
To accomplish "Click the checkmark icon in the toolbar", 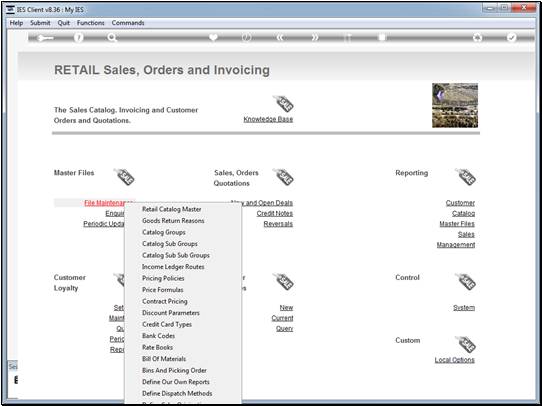I will click(511, 38).
